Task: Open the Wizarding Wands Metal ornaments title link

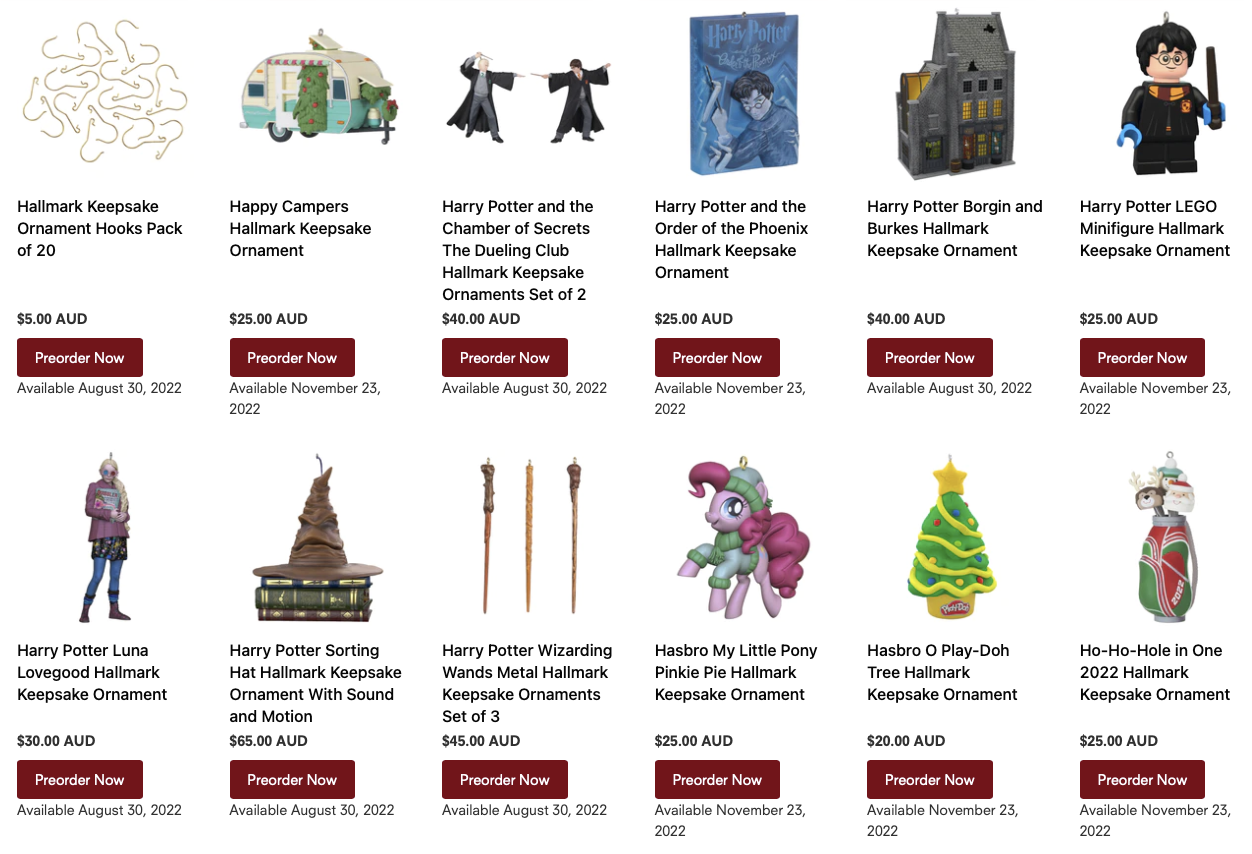Action: [527, 684]
